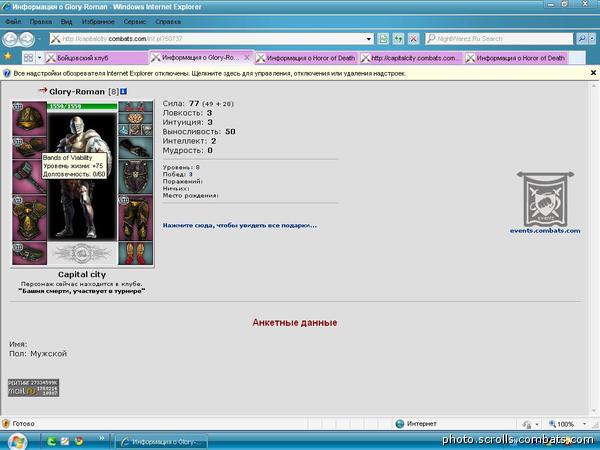Click the leggings equipment slot

(x=135, y=218)
